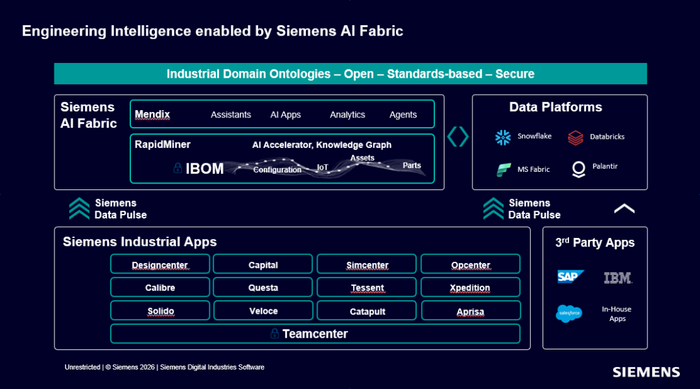Select the Calibre app box
The height and width of the screenshot is (389, 700).
(x=160, y=287)
